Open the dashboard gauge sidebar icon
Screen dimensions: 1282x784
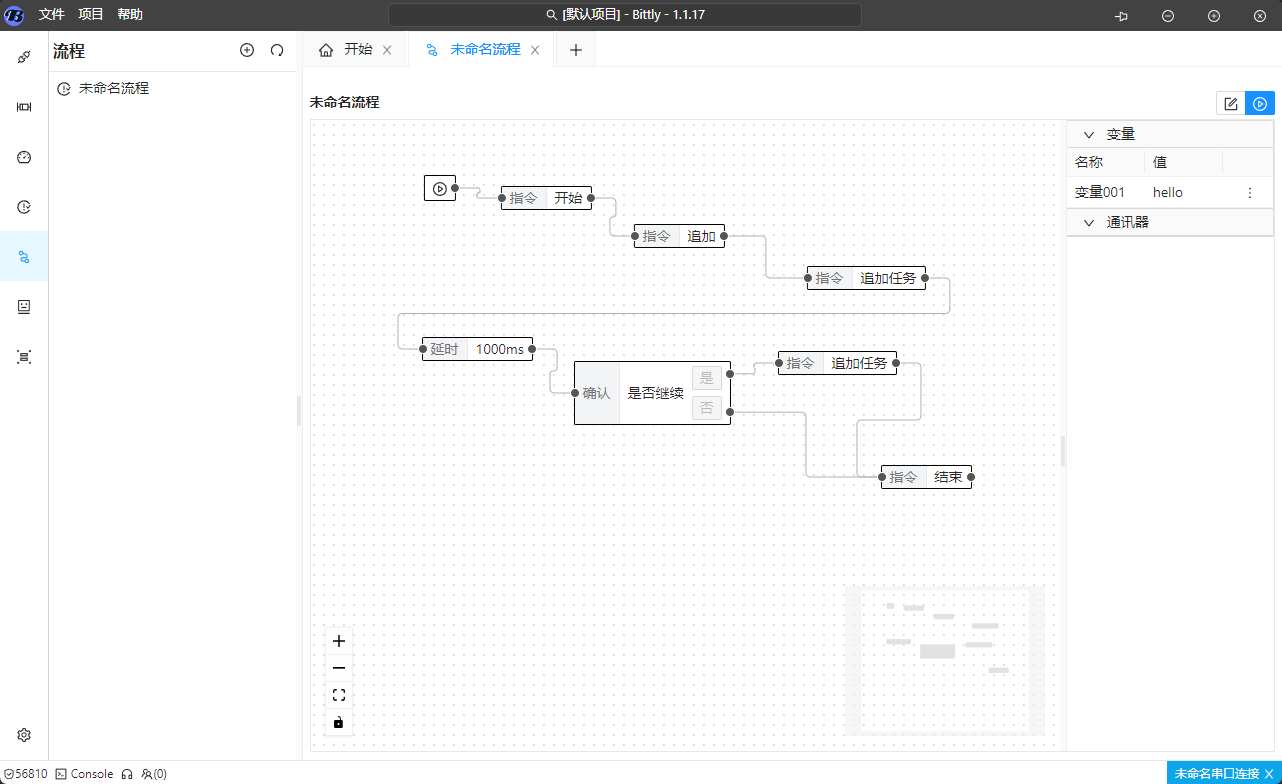pyautogui.click(x=24, y=157)
